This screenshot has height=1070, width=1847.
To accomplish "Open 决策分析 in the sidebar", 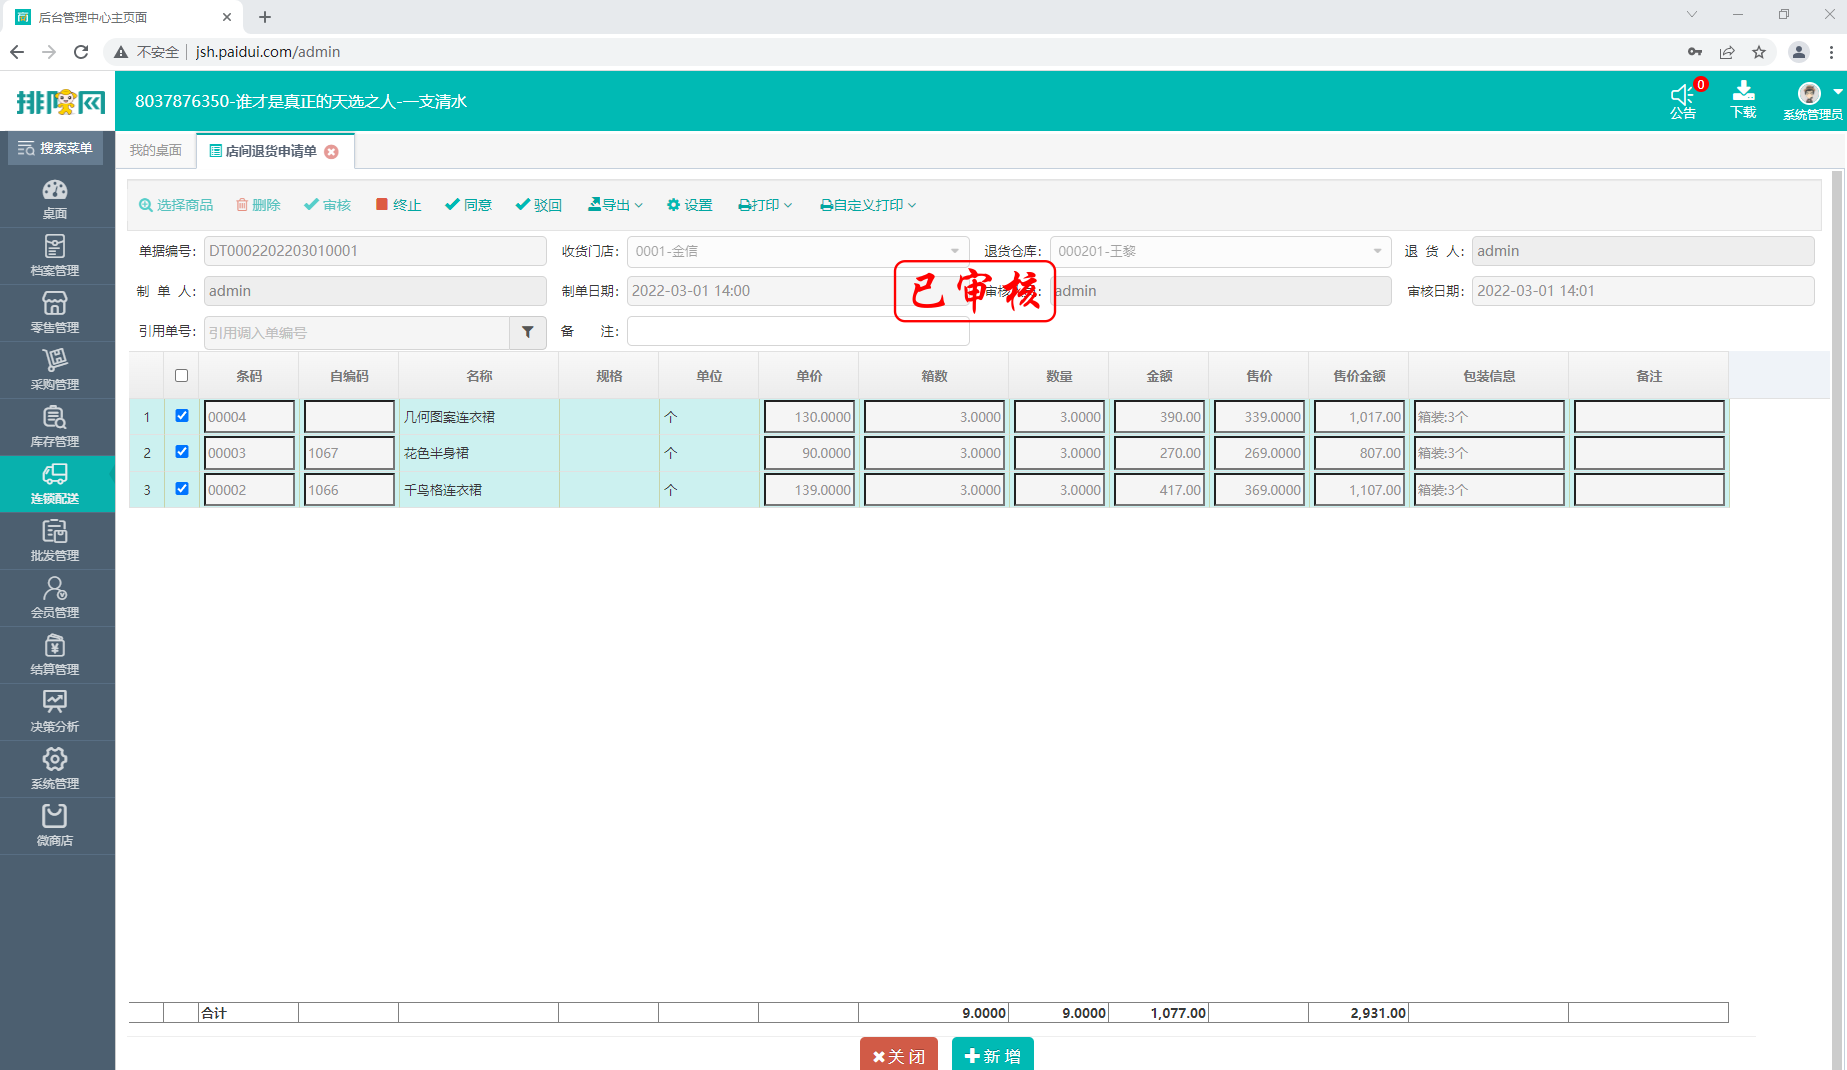I will click(x=55, y=712).
